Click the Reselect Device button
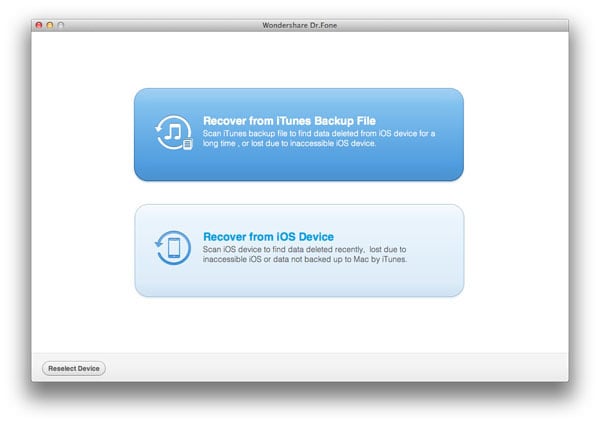This screenshot has width=600, height=425. tap(74, 368)
